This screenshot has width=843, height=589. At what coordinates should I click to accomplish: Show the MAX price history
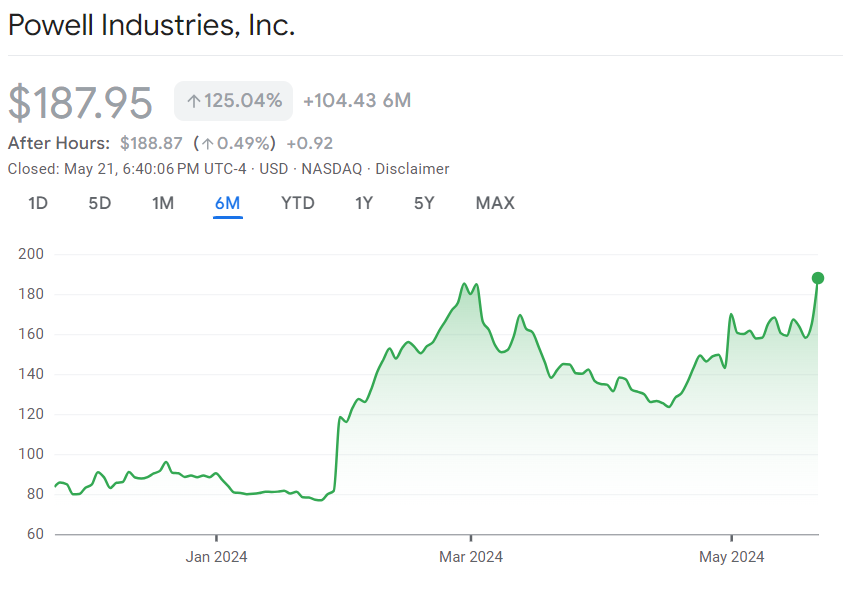tap(495, 203)
